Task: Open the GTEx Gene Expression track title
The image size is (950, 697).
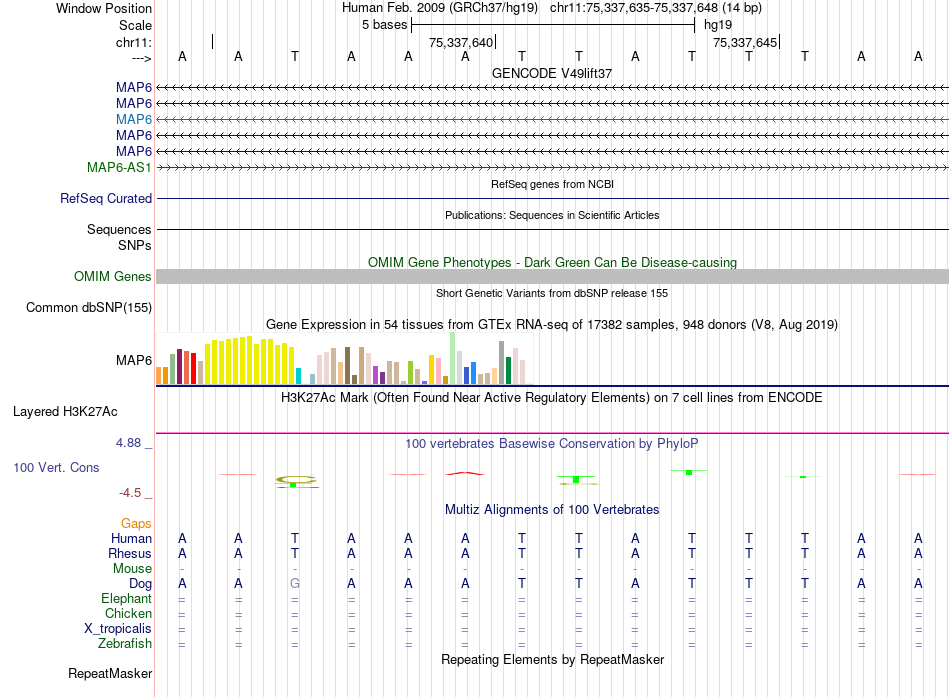Action: pos(552,324)
